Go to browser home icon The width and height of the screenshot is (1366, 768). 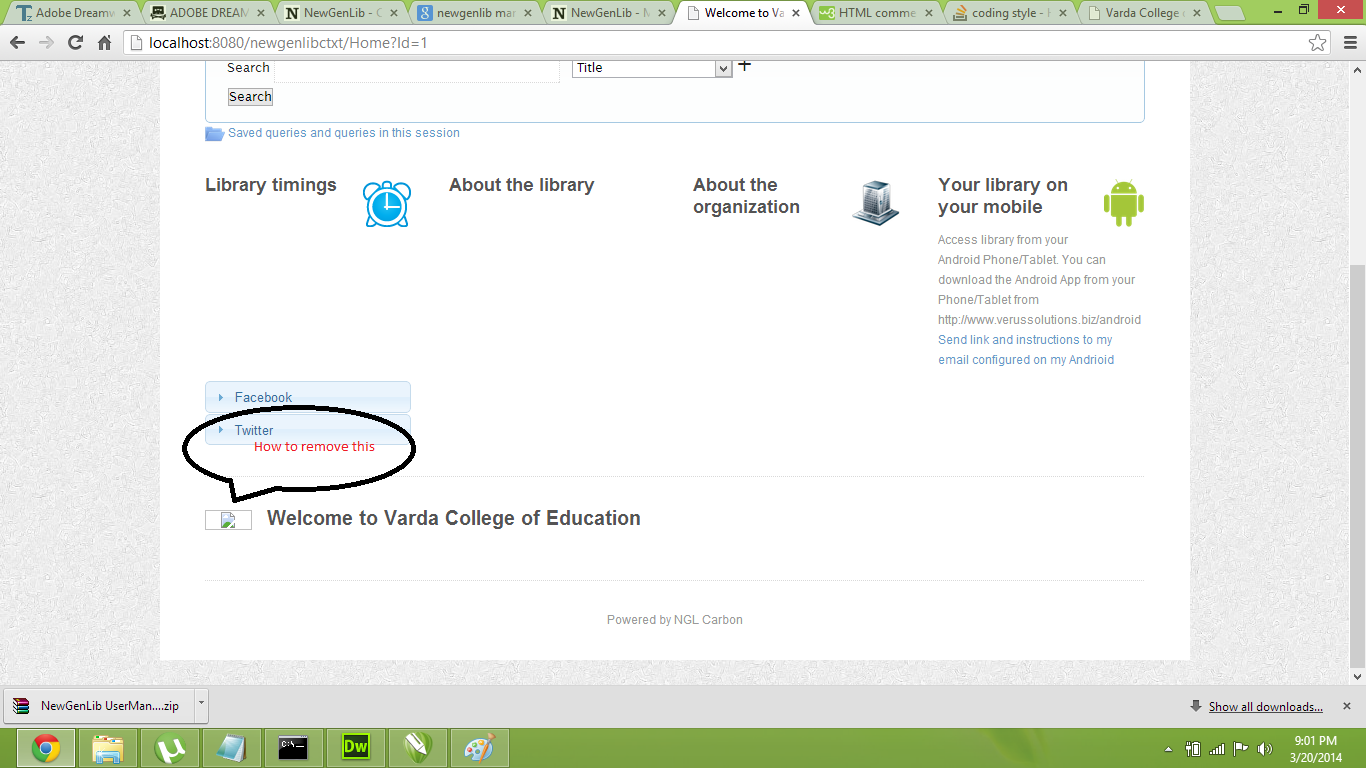(x=105, y=43)
